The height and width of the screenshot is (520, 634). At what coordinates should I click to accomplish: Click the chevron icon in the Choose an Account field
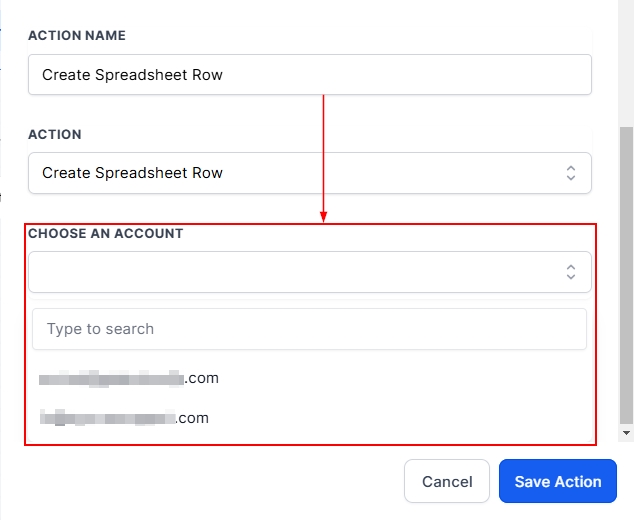pos(571,272)
